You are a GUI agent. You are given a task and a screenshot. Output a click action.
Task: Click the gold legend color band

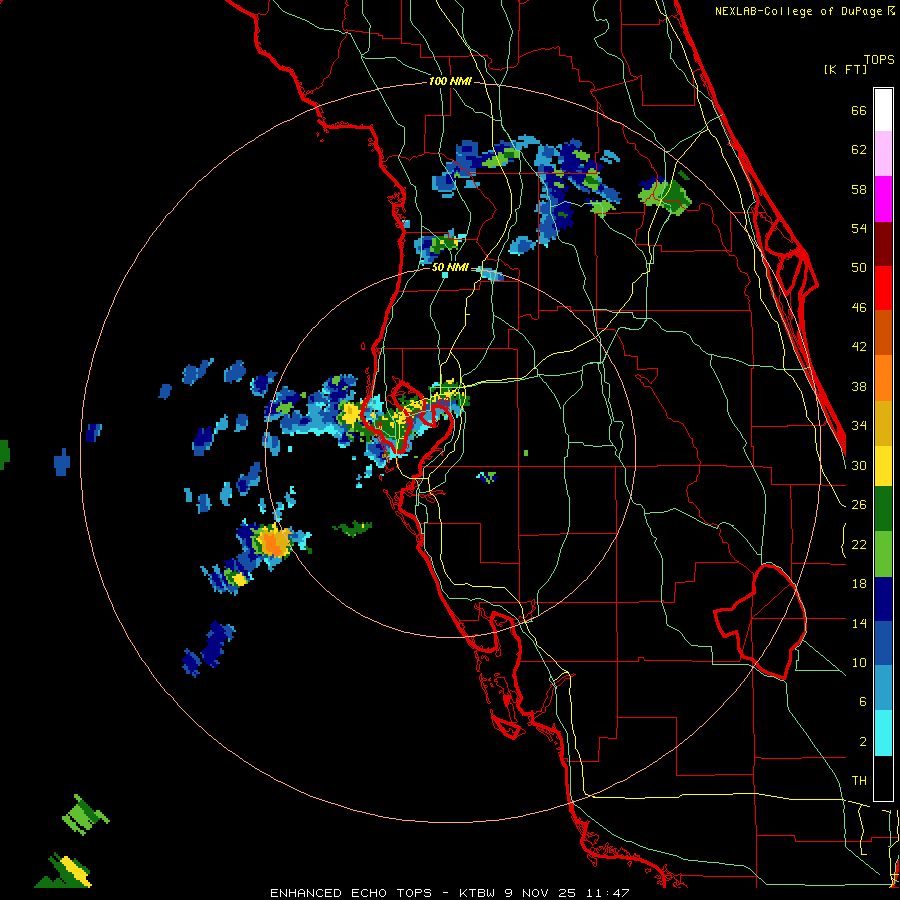(x=883, y=423)
